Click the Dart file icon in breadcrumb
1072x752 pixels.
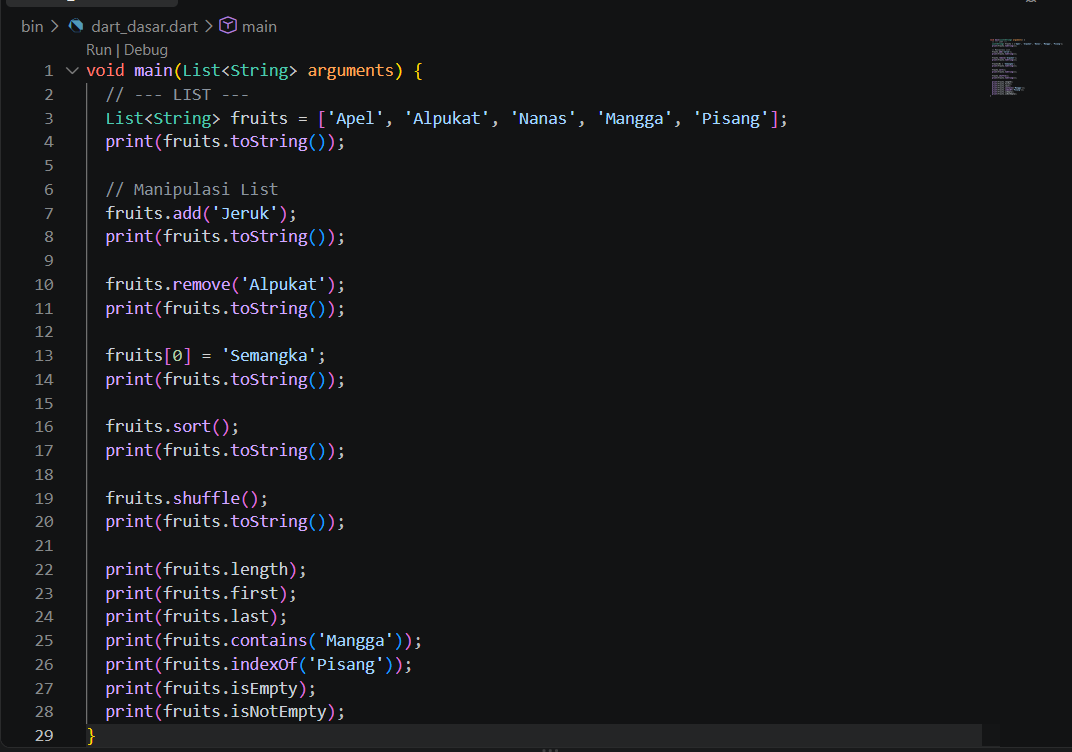click(x=76, y=26)
